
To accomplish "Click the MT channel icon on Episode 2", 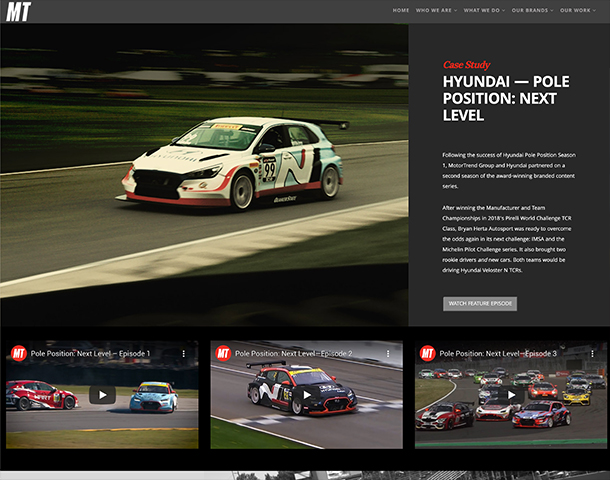I will point(223,353).
